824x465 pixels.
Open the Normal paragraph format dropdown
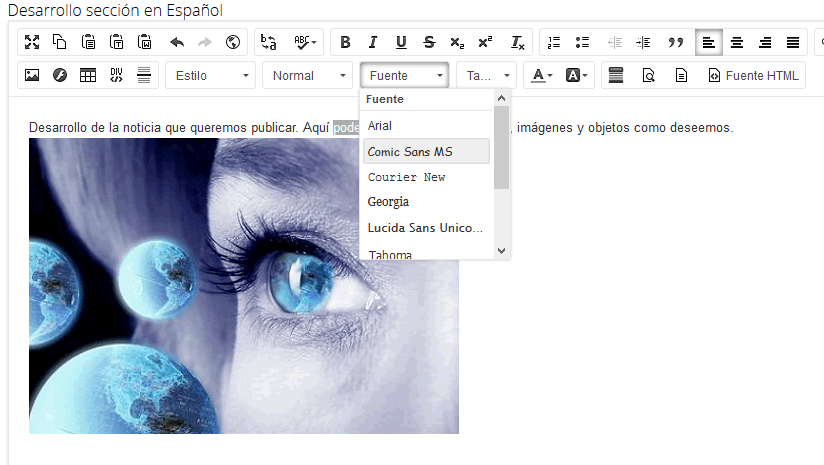[x=307, y=75]
